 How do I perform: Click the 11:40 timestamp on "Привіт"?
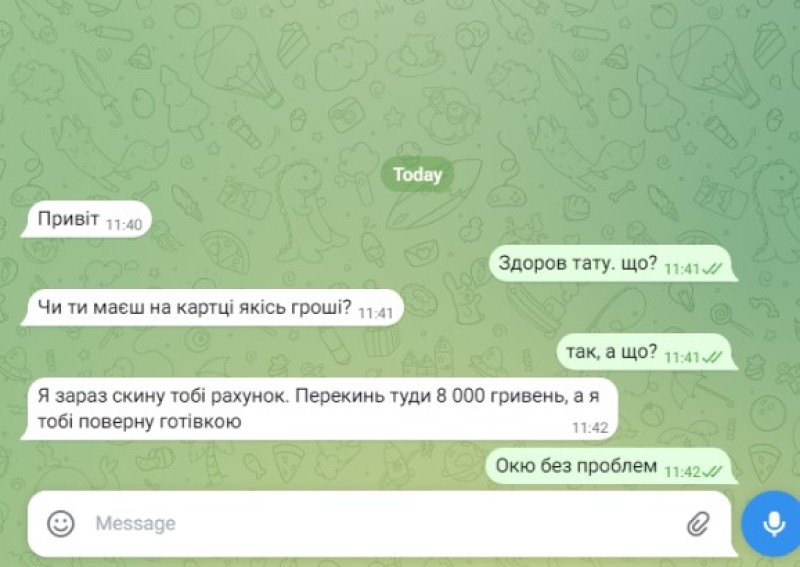[124, 225]
